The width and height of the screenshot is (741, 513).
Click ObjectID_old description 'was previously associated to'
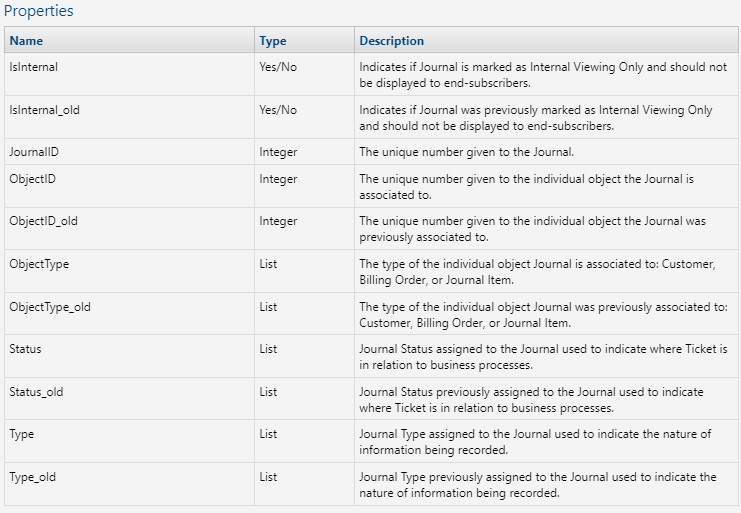point(533,229)
